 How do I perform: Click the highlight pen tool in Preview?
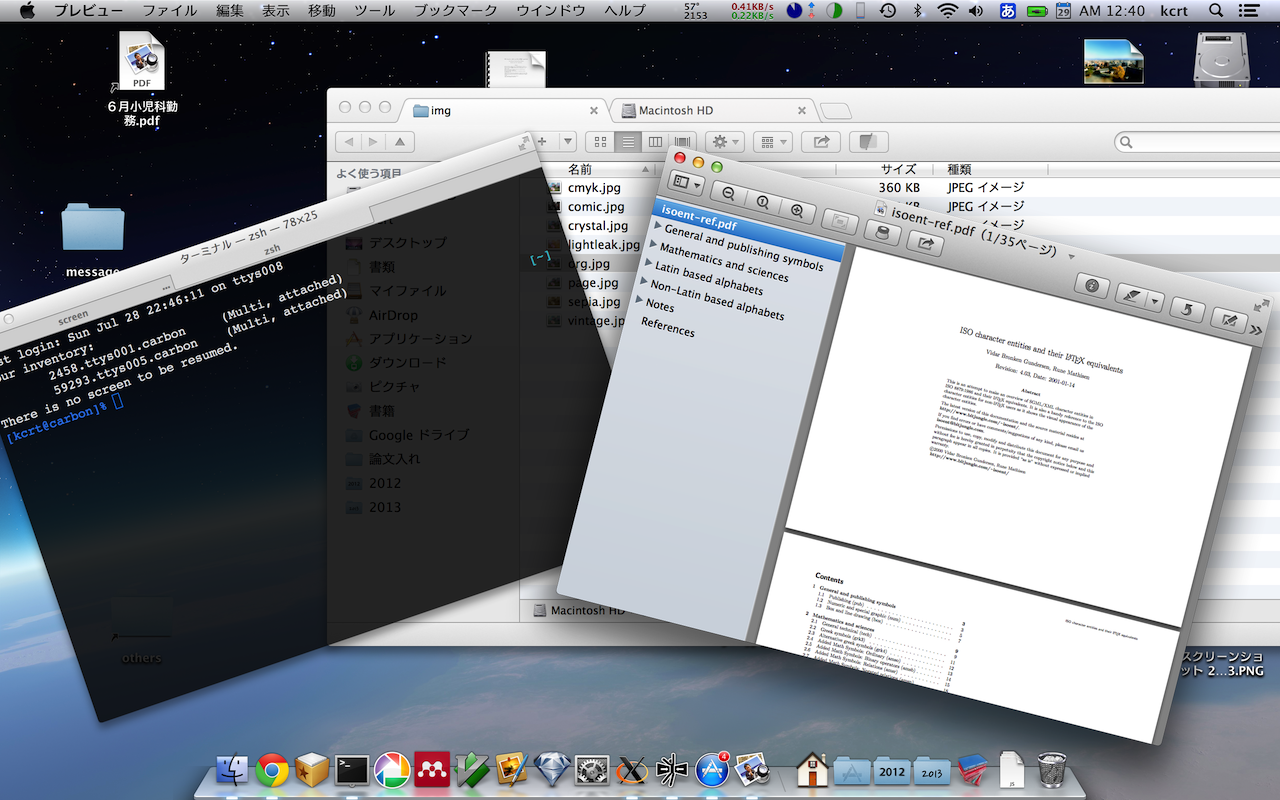pos(1130,295)
